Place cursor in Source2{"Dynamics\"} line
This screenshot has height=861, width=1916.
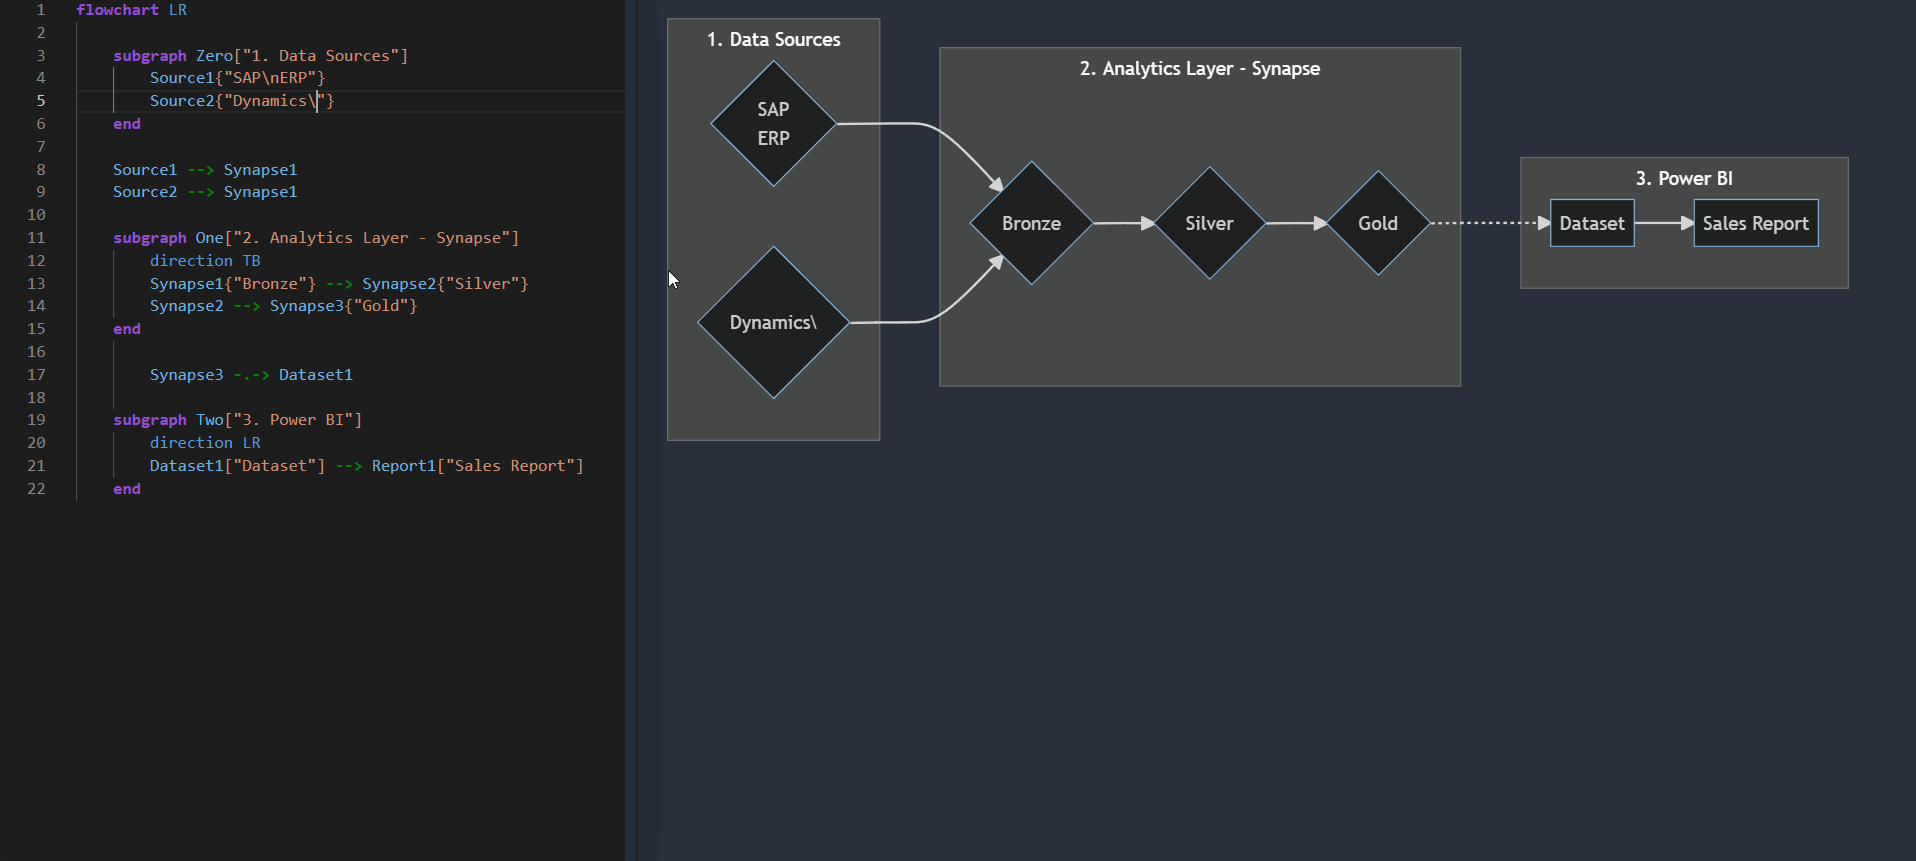pyautogui.click(x=242, y=101)
